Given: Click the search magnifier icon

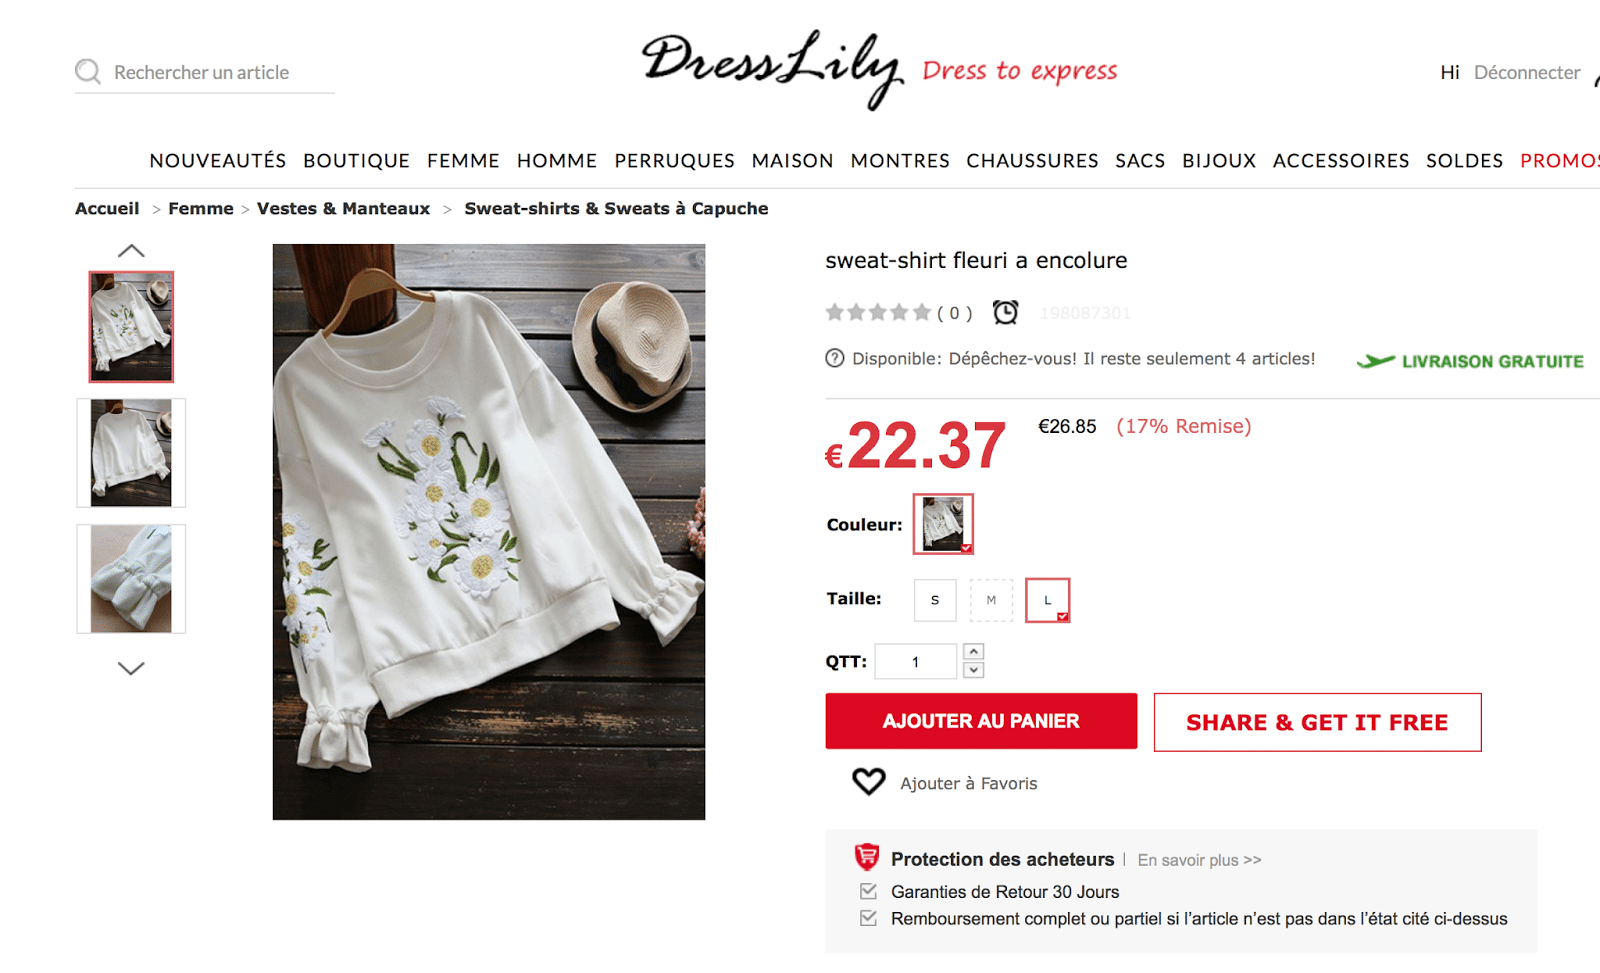Looking at the screenshot, I should [88, 72].
